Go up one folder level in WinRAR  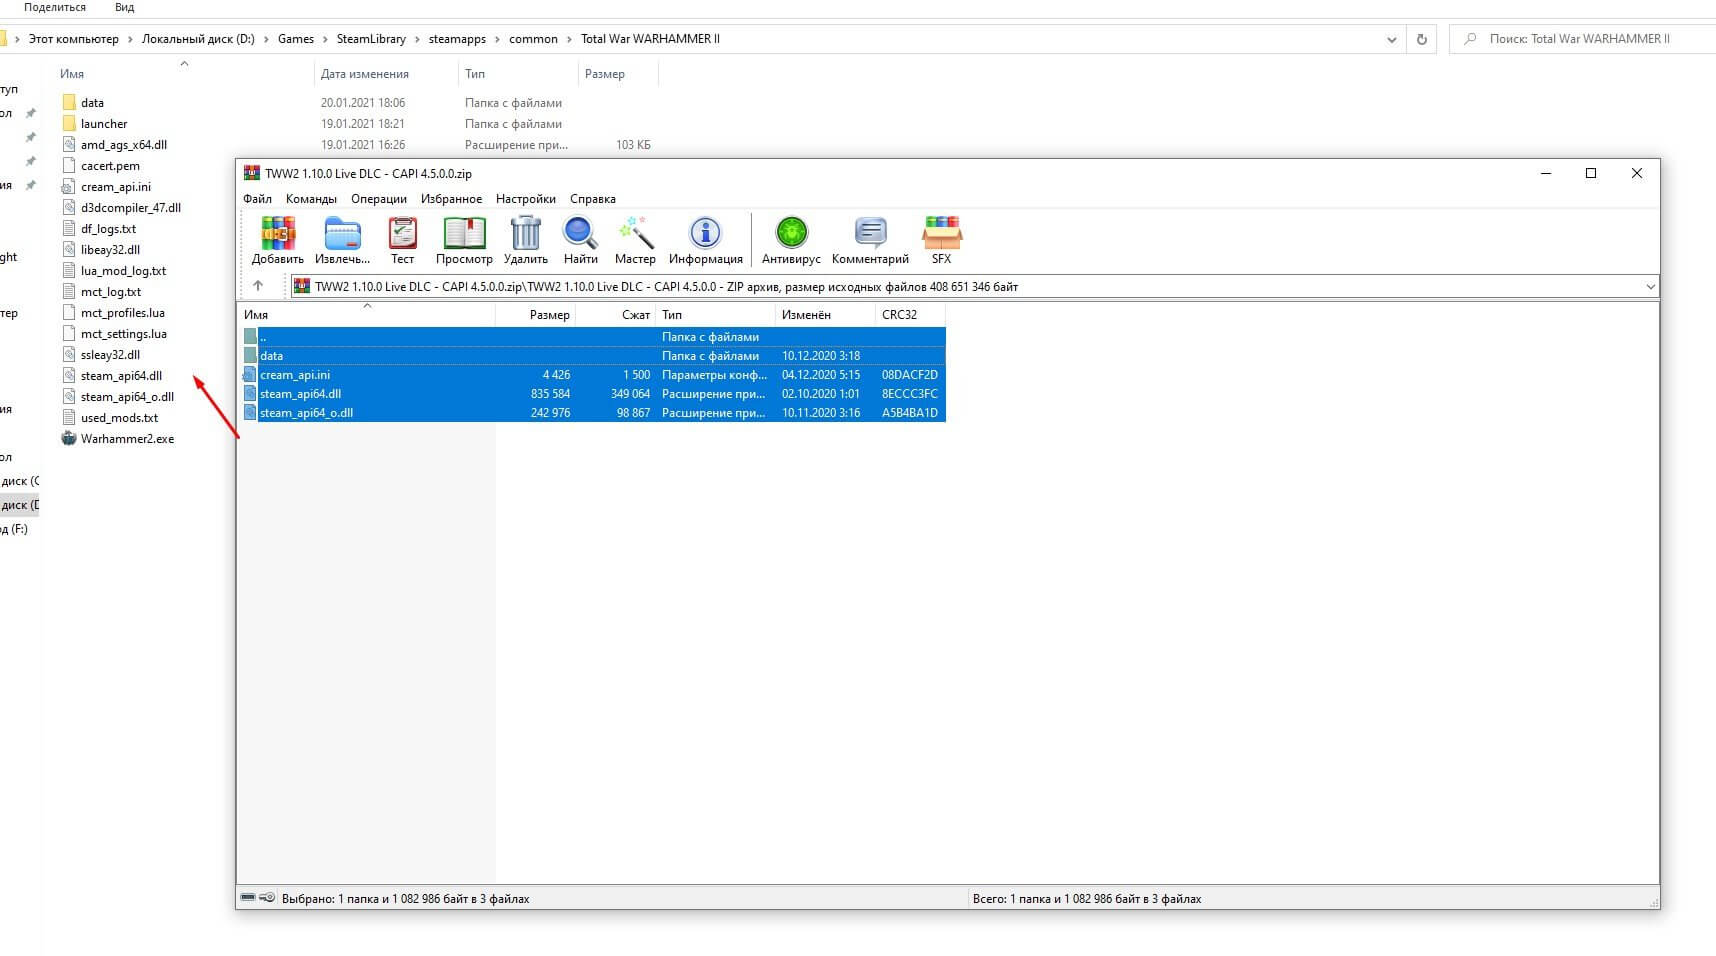258,286
